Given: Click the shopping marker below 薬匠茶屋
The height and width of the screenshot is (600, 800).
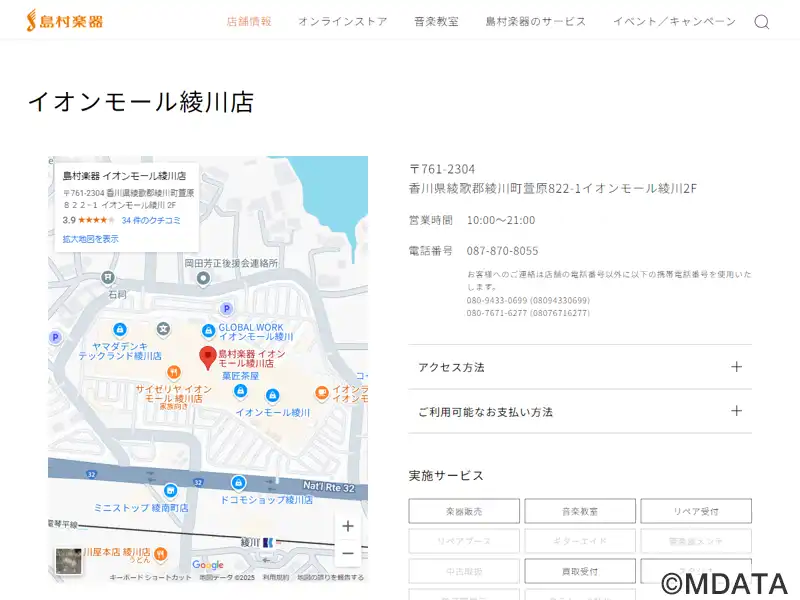Looking at the screenshot, I should [240, 391].
